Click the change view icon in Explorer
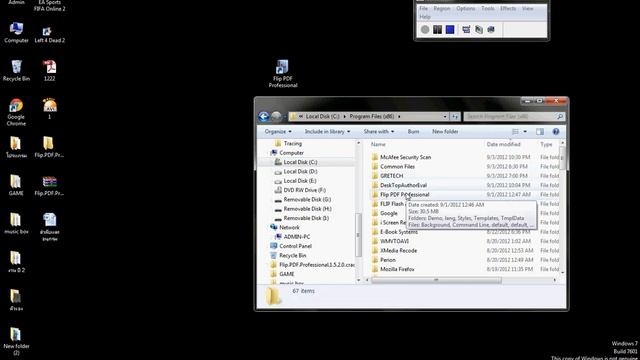 pyautogui.click(x=516, y=131)
